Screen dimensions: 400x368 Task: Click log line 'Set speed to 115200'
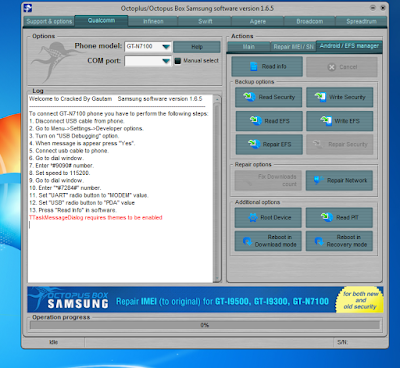pyautogui.click(x=59, y=173)
